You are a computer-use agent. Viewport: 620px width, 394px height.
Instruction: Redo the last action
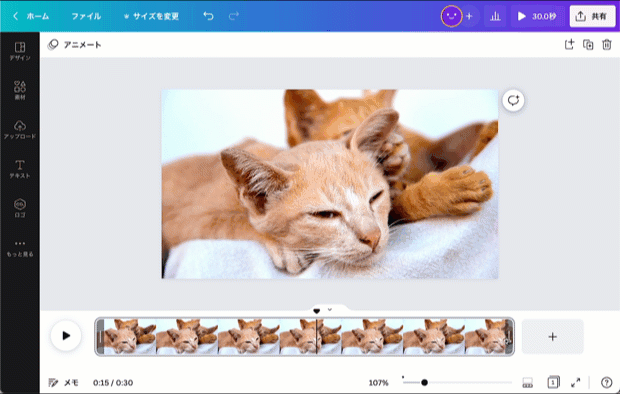click(234, 16)
